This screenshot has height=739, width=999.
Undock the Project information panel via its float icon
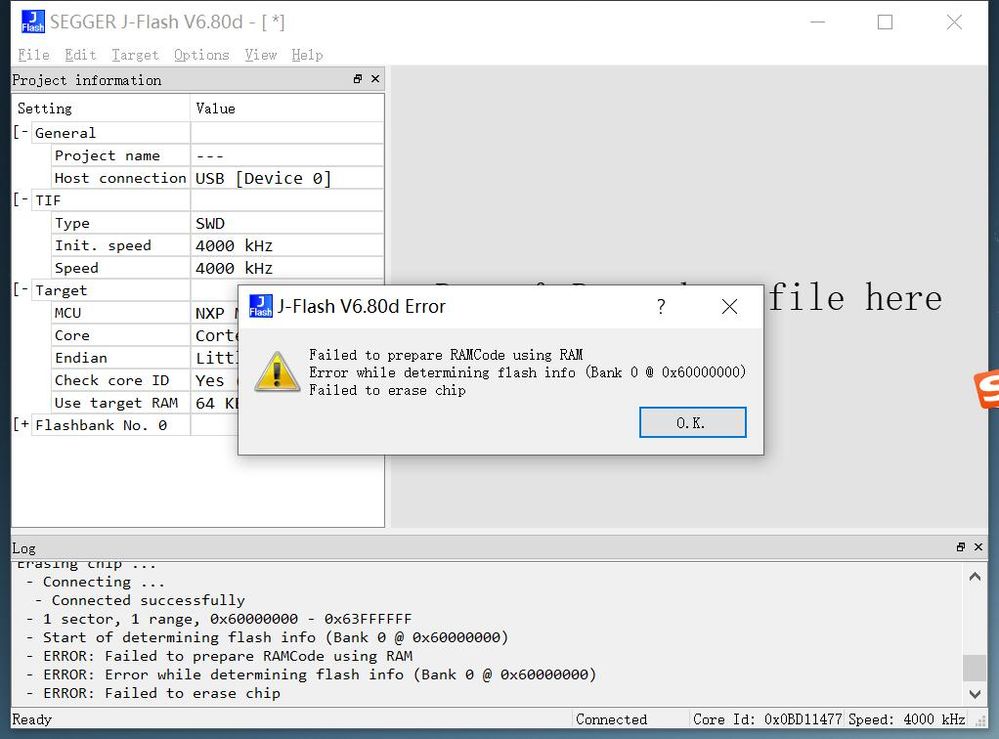click(x=357, y=78)
